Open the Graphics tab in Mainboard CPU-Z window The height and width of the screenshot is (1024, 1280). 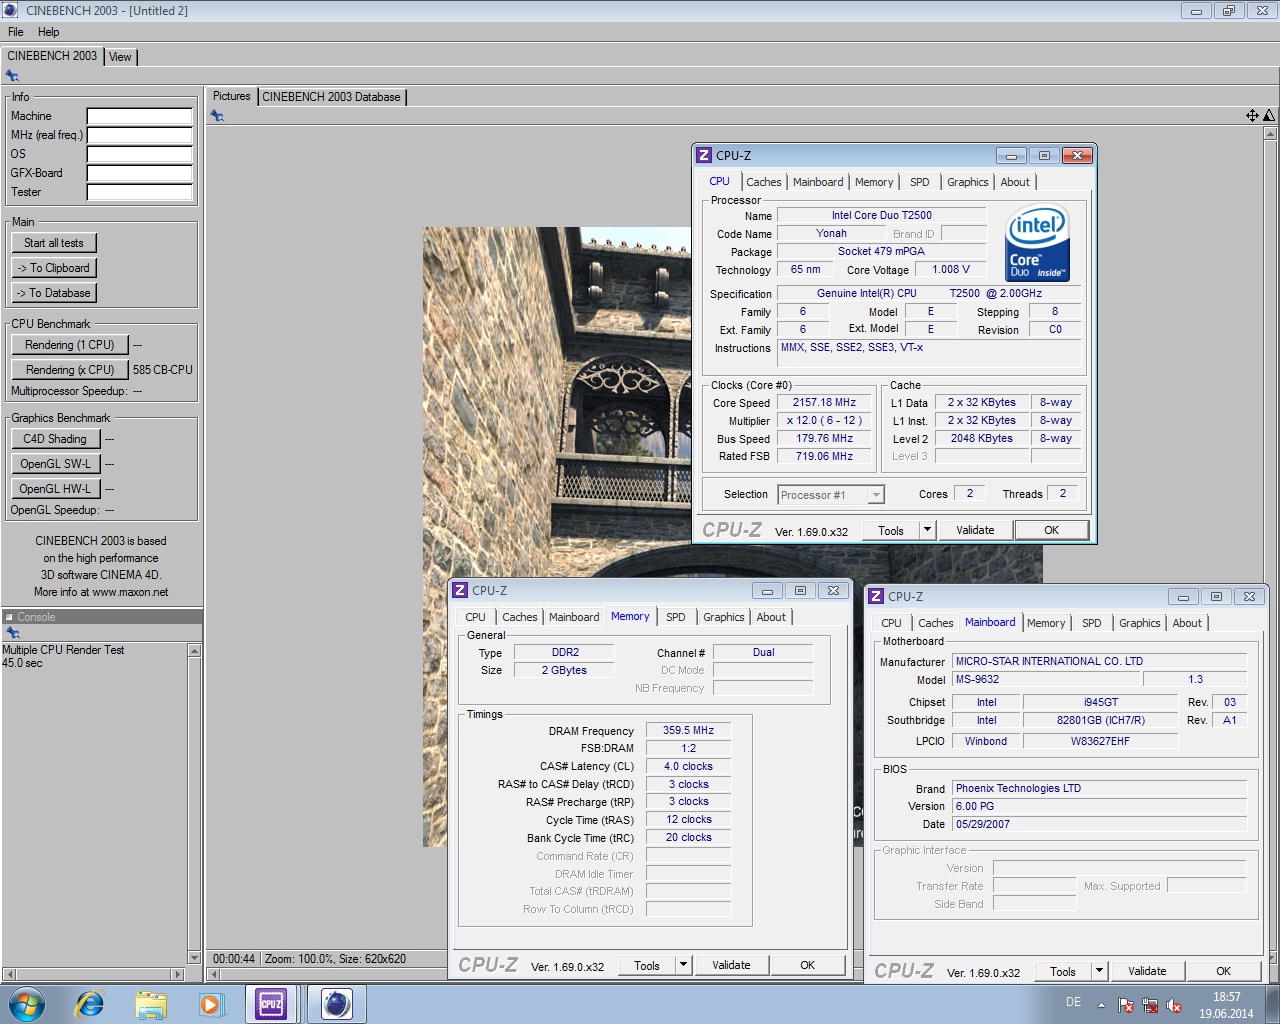click(x=1139, y=623)
